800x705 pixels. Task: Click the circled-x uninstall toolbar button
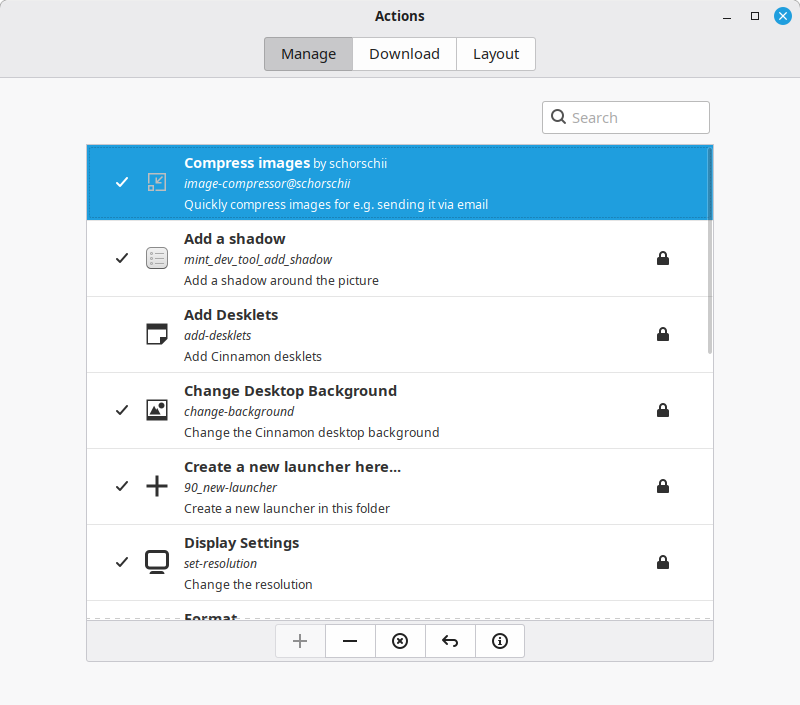coord(400,641)
